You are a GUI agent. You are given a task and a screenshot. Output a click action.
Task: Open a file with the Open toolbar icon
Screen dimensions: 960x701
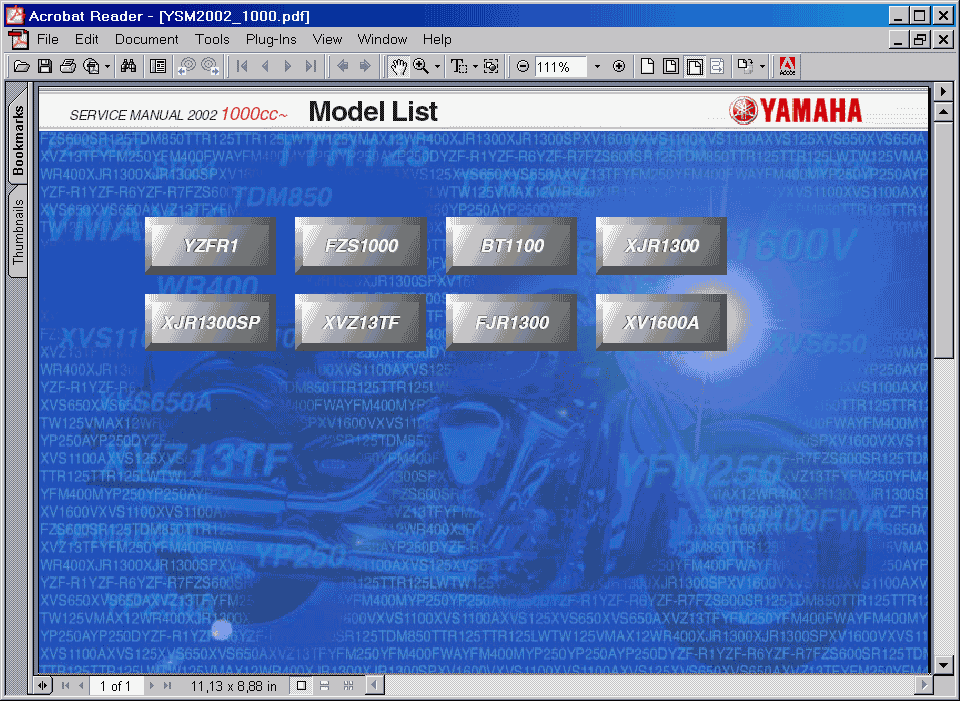coord(21,66)
